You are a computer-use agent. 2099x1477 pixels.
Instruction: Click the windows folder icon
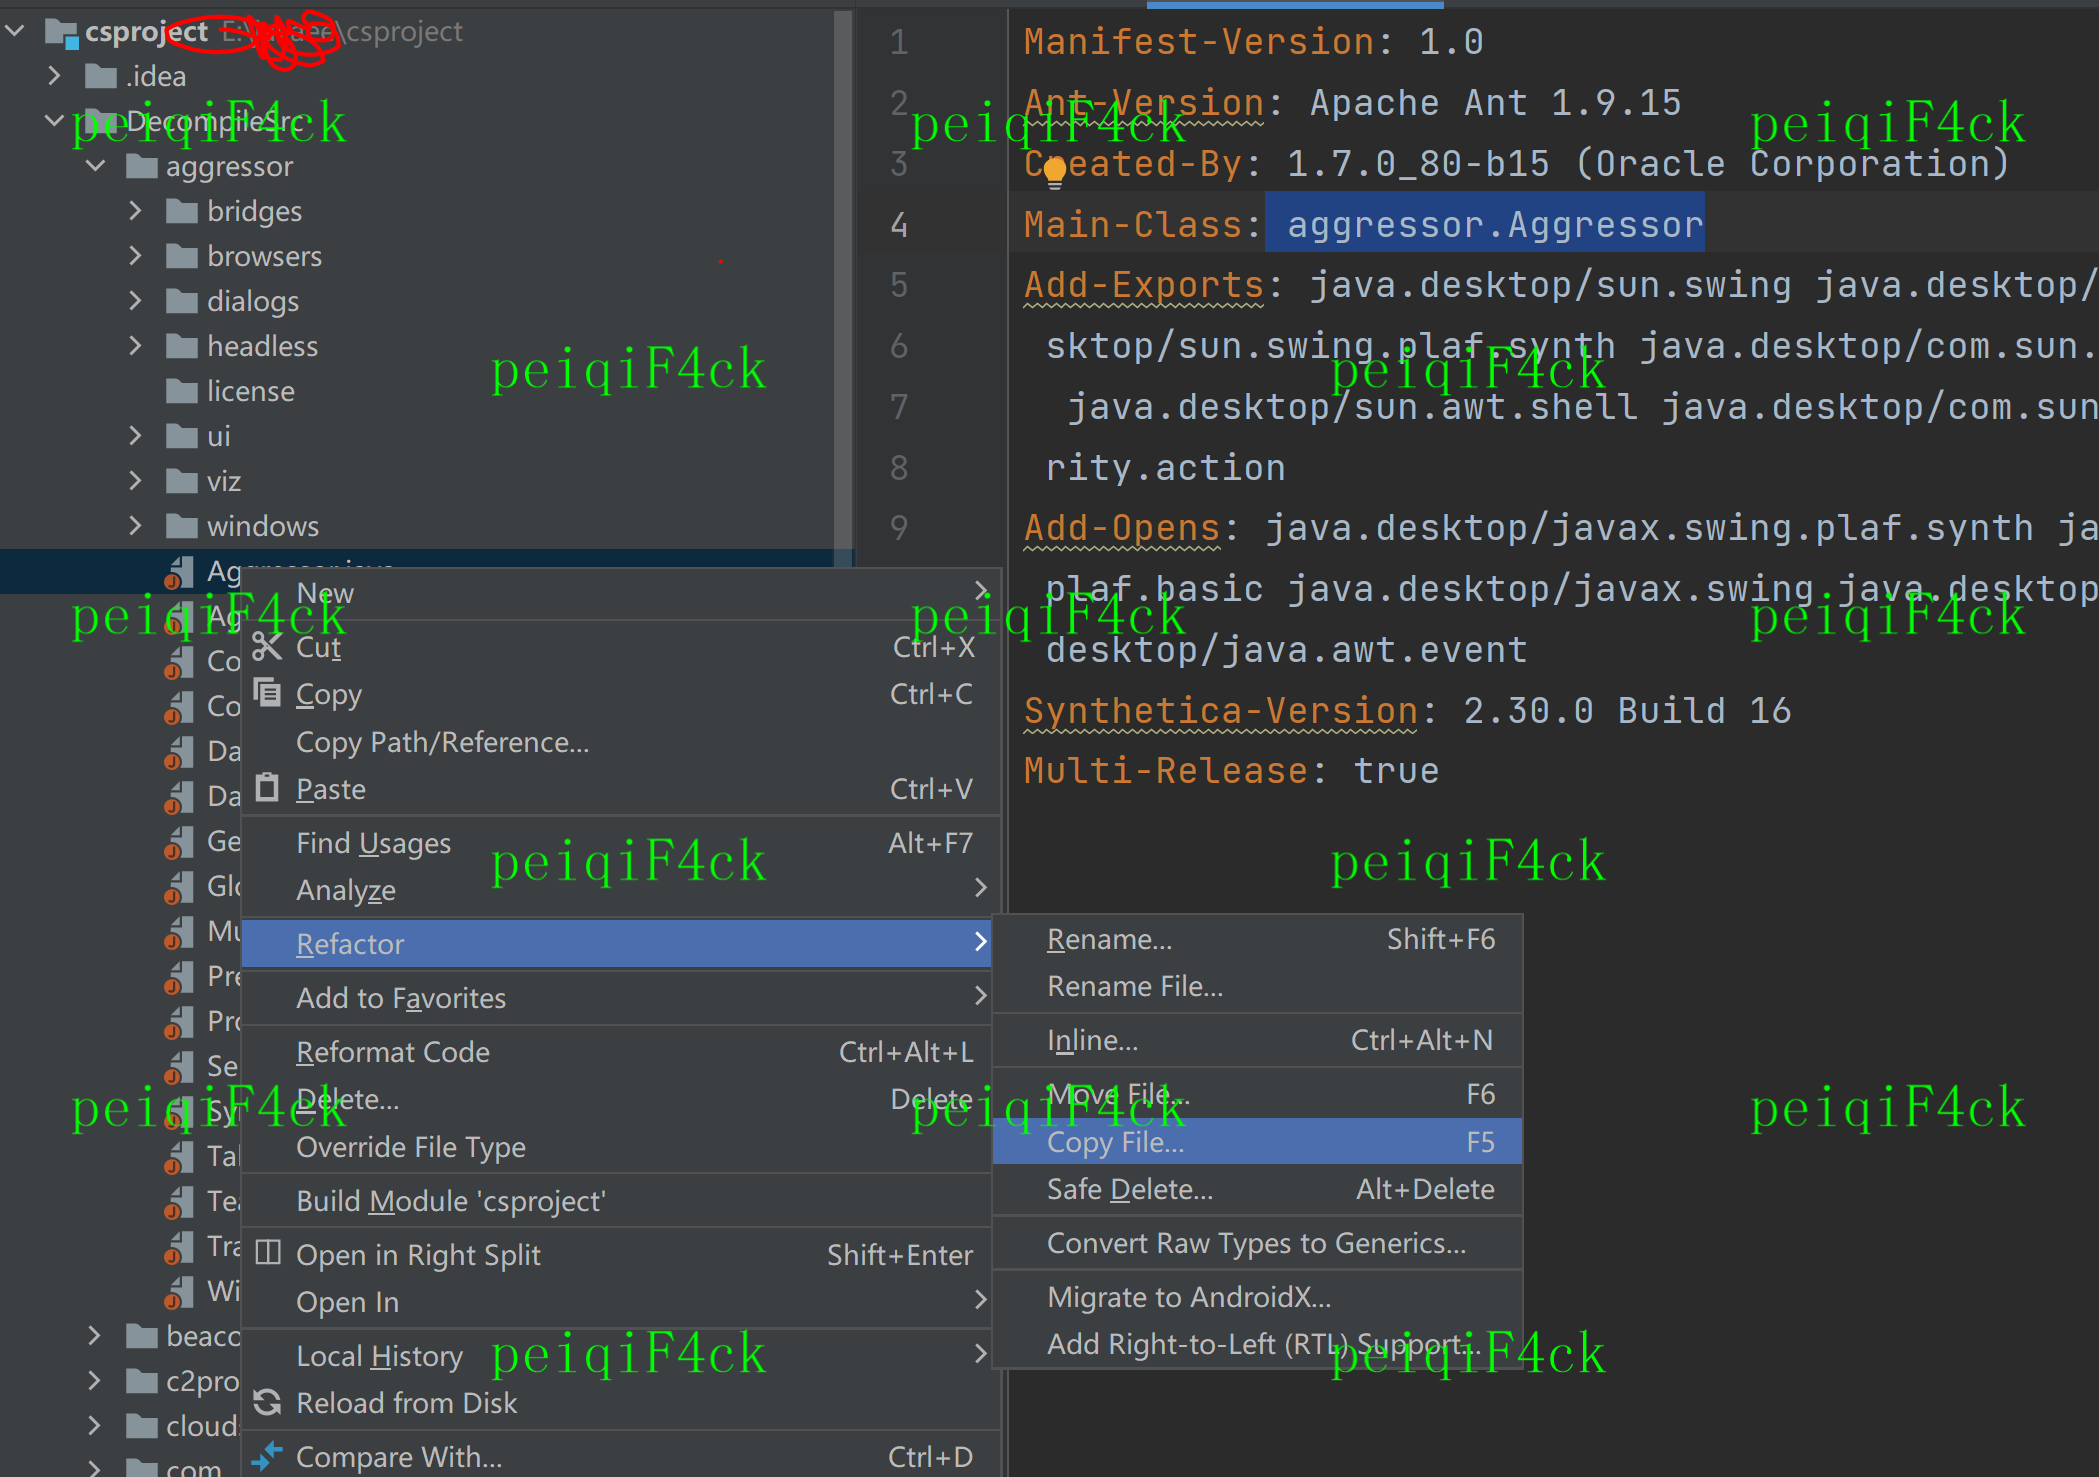[182, 526]
